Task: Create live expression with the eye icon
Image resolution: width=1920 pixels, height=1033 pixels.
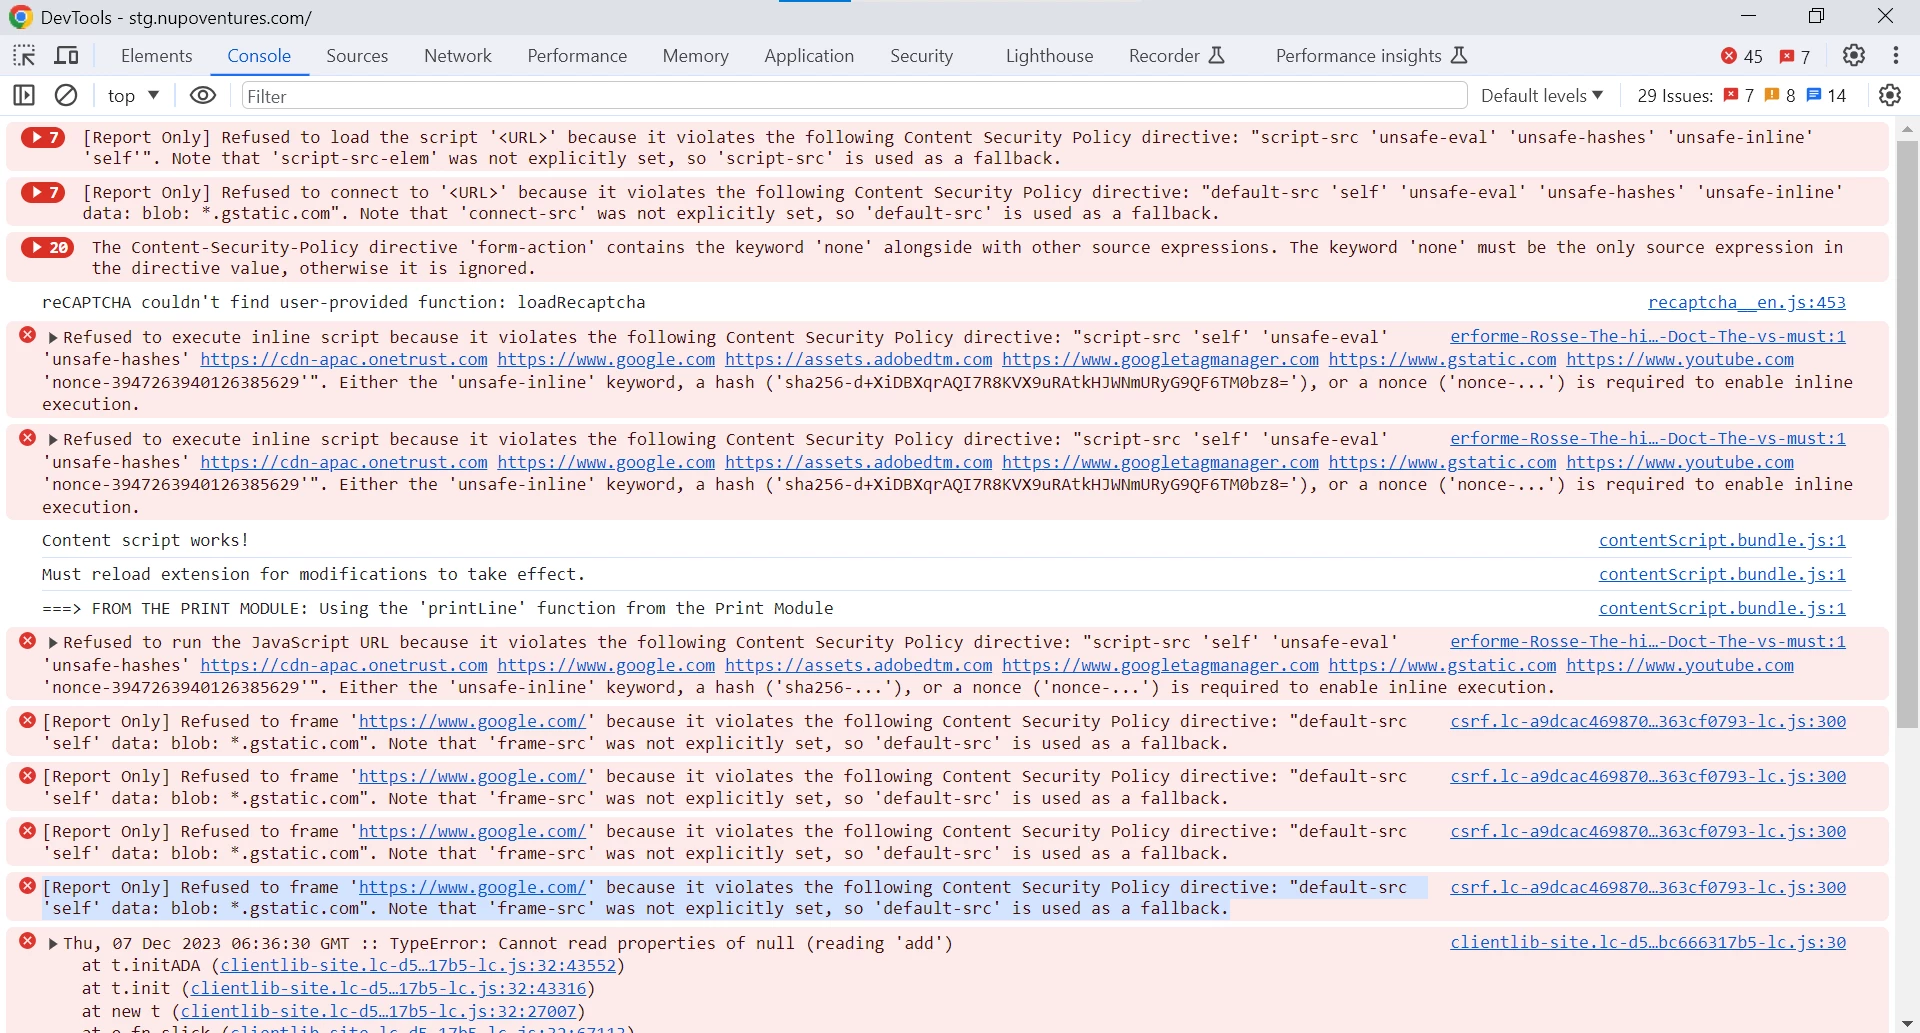Action: (203, 95)
